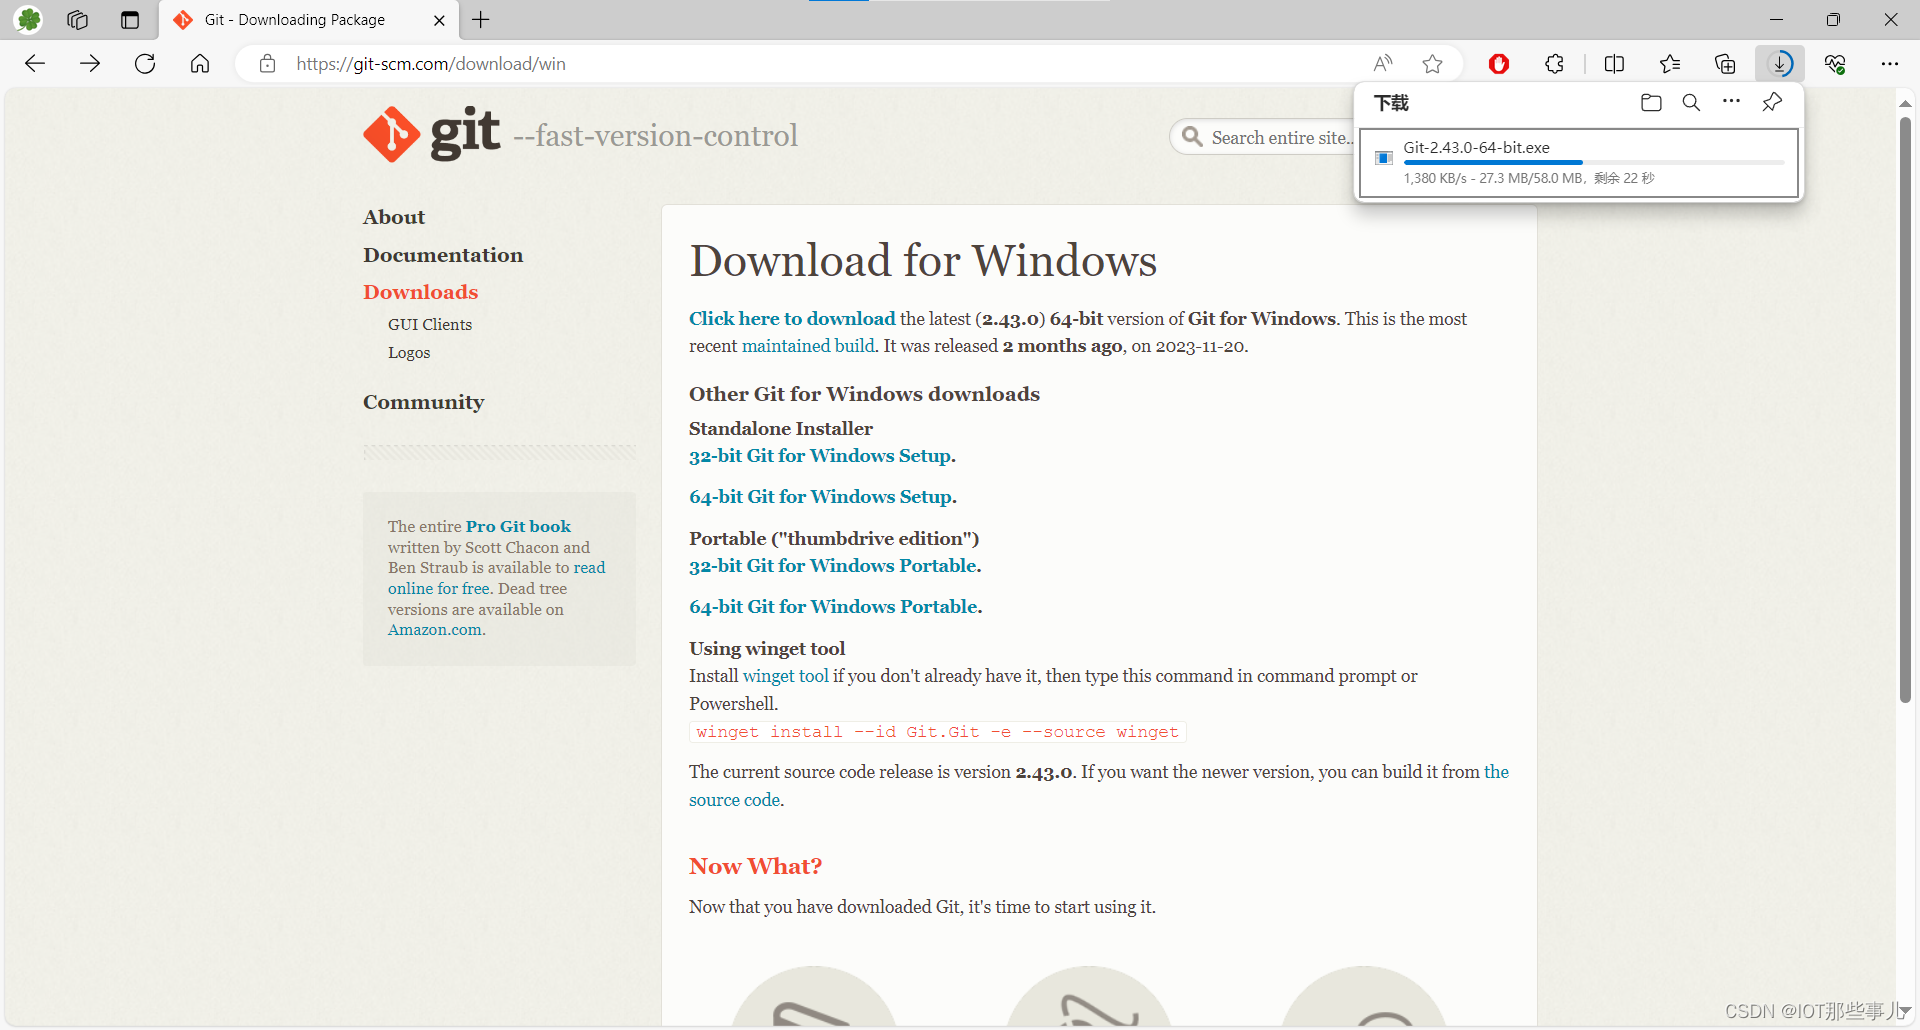The width and height of the screenshot is (1920, 1030).
Task: Download 64-bit Git for Windows Setup
Action: click(821, 496)
